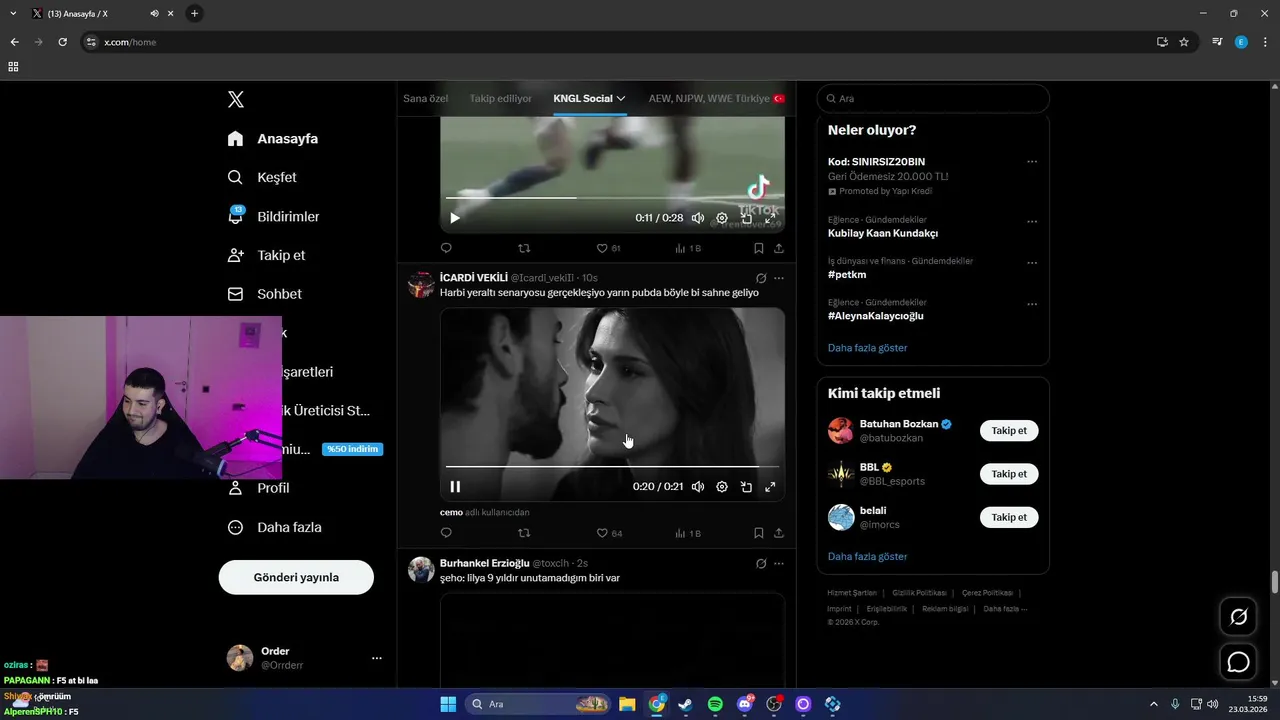This screenshot has height=720, width=1280.
Task: Open options for #petkm trend
Action: [1032, 263]
